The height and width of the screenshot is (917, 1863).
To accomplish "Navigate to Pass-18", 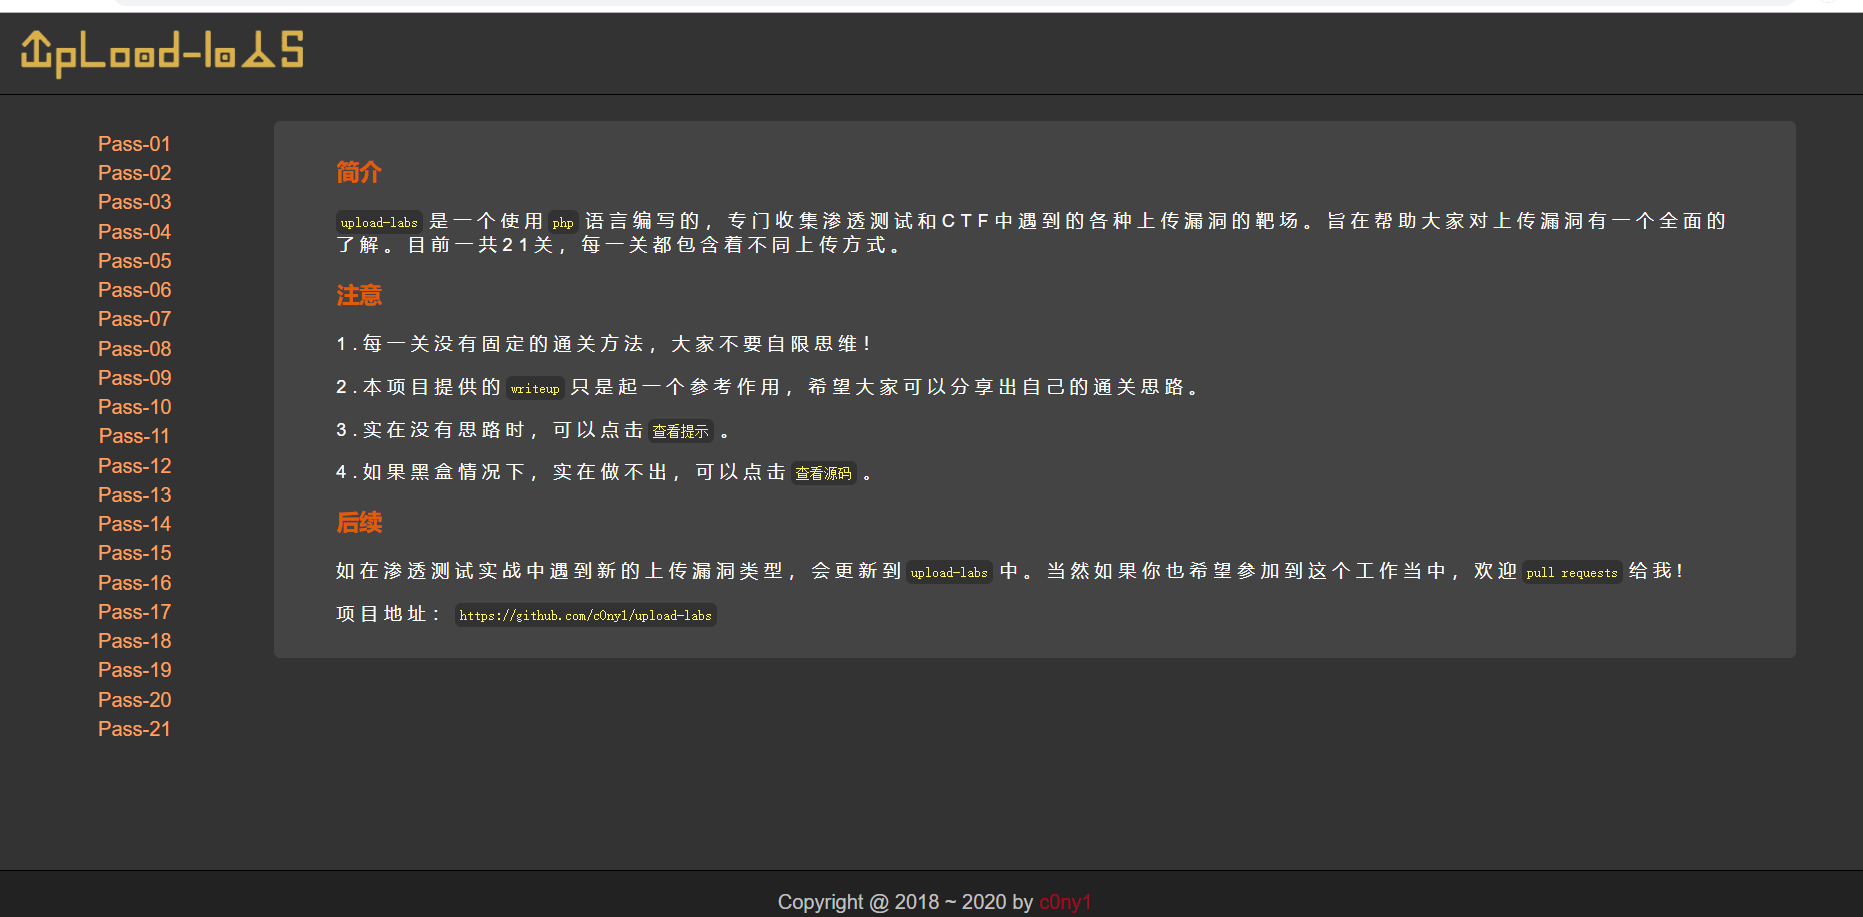I will pos(134,641).
